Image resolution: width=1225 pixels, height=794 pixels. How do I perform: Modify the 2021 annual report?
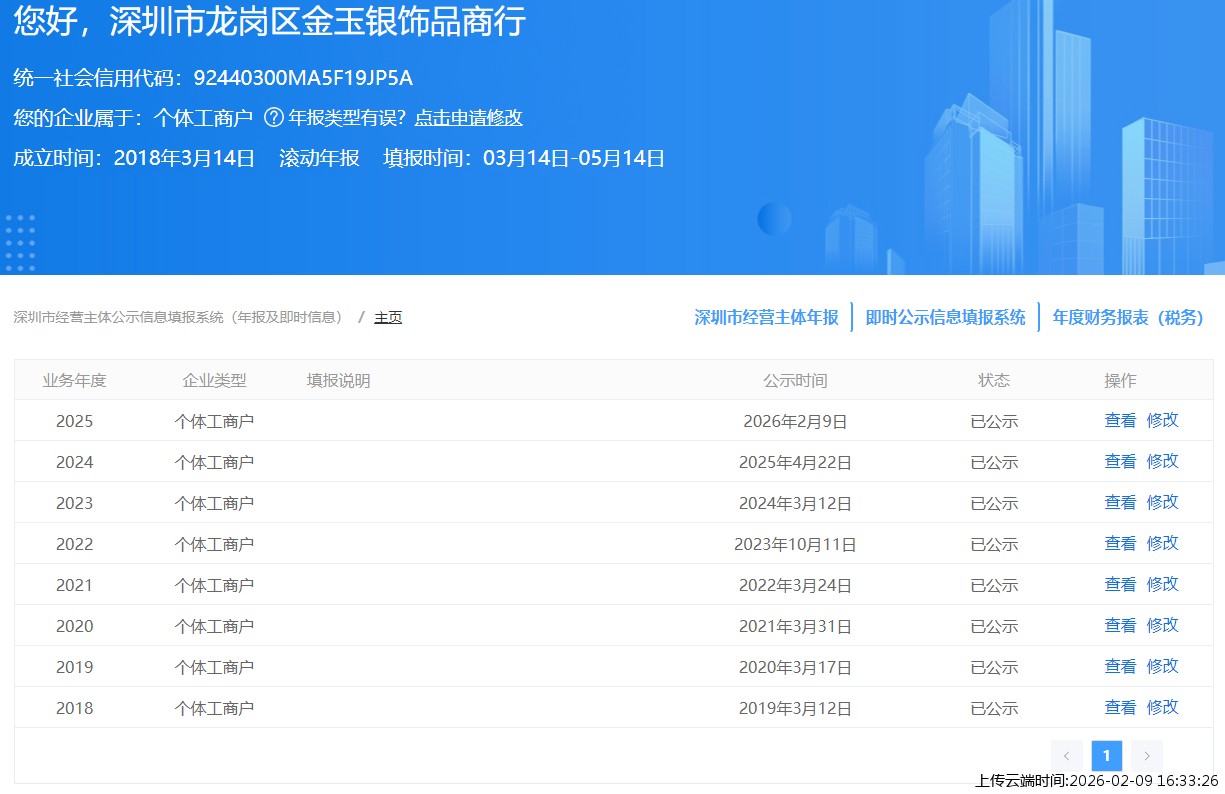1162,585
